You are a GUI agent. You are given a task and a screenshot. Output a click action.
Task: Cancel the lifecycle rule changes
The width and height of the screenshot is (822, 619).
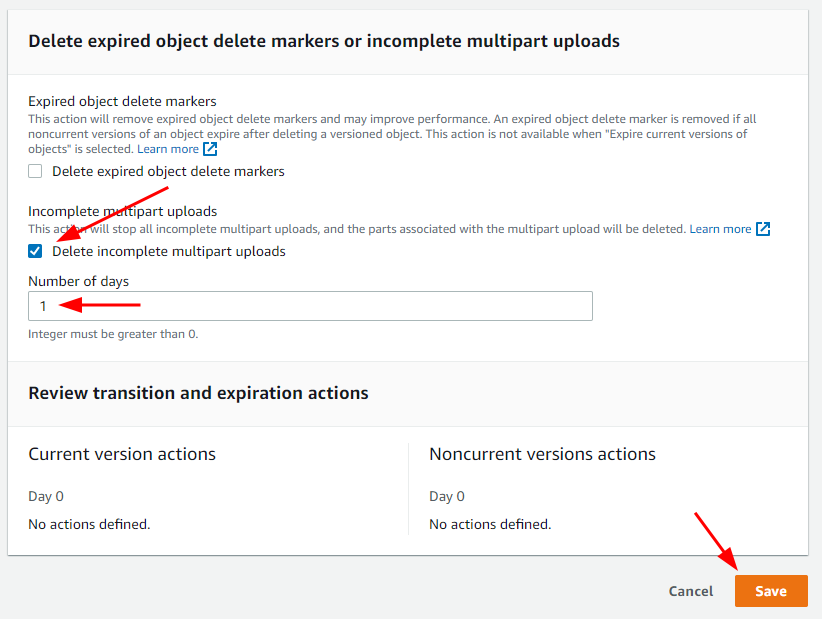(691, 591)
